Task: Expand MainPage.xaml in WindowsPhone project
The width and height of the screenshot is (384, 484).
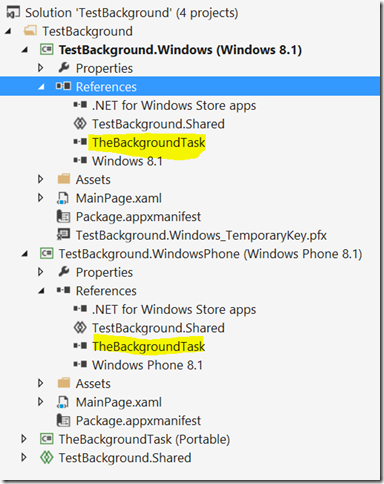Action: (x=41, y=402)
